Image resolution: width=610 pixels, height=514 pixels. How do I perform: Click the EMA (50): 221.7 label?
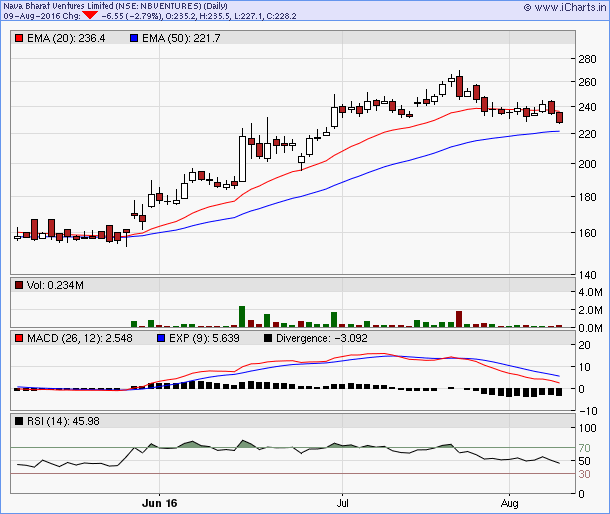181,38
